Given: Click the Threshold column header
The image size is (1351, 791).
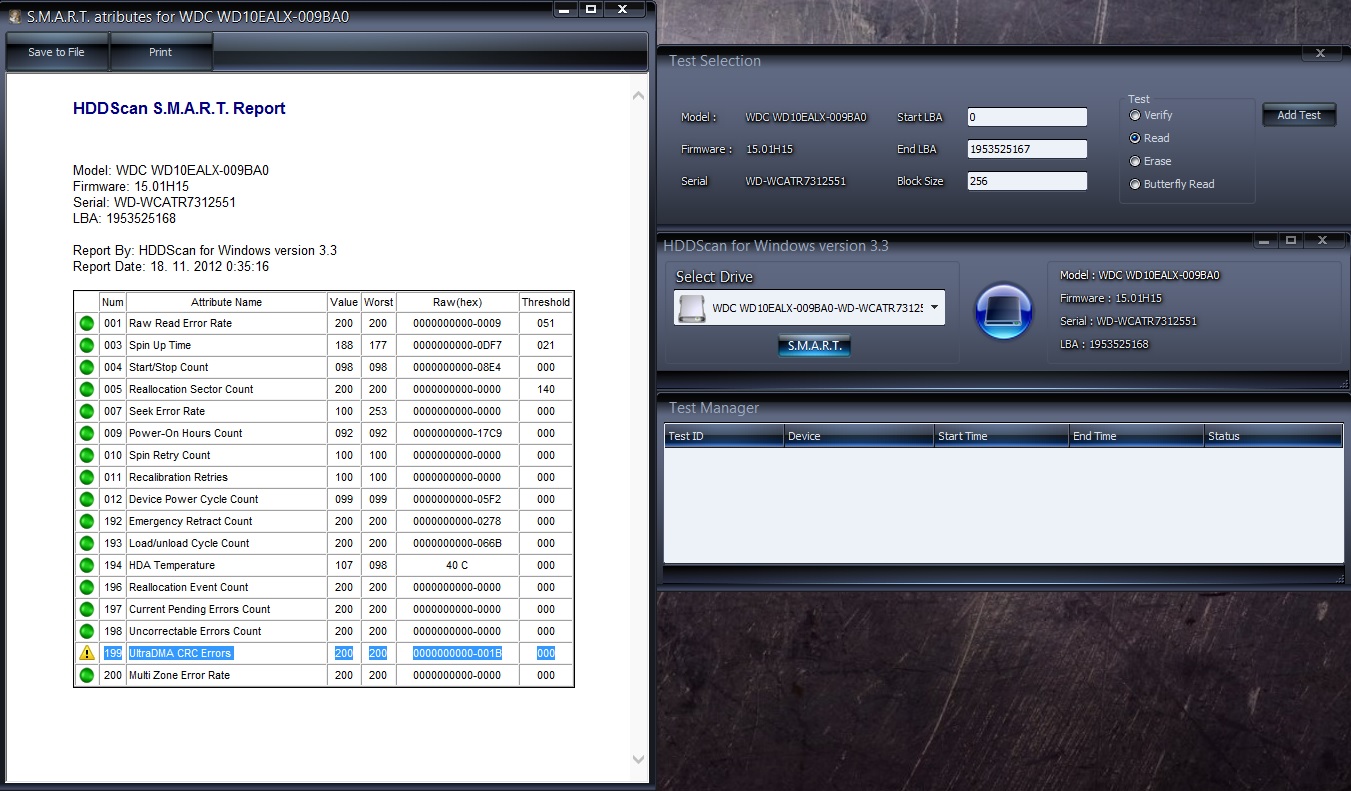Looking at the screenshot, I should pyautogui.click(x=546, y=302).
